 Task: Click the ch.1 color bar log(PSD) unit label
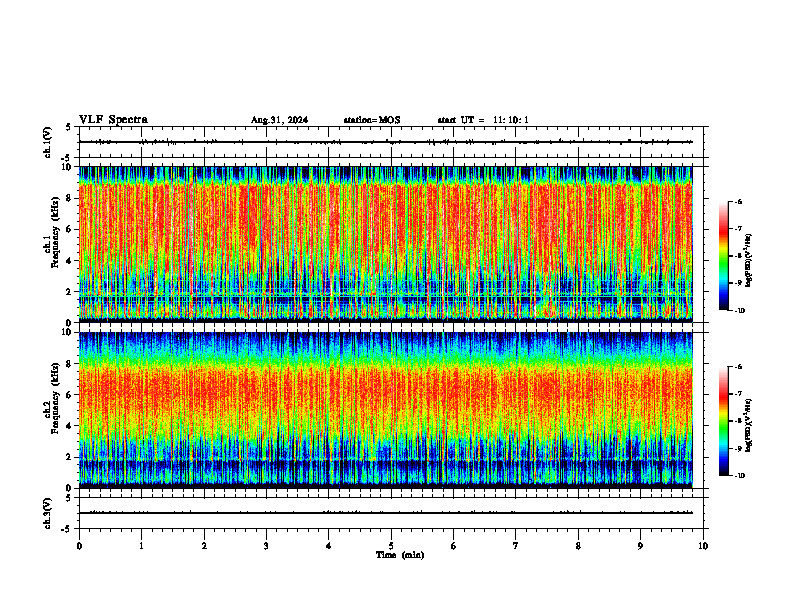[749, 260]
